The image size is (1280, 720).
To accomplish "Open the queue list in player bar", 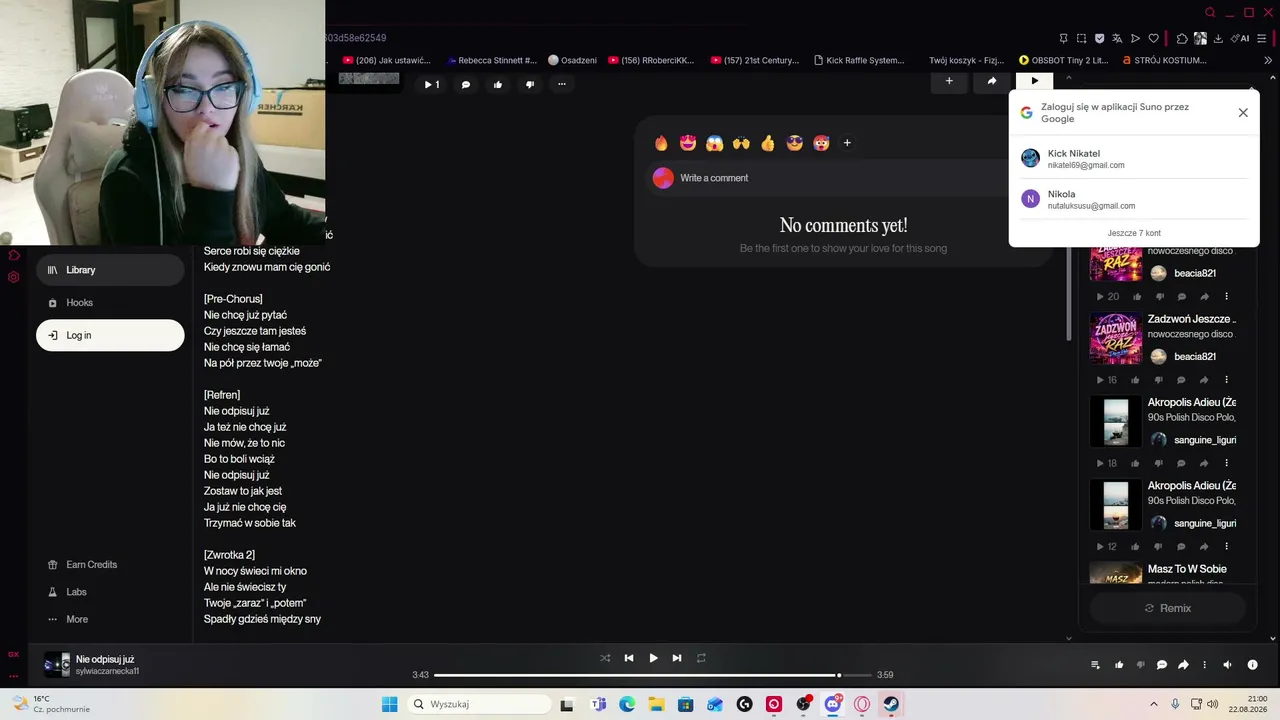I will click(1095, 665).
